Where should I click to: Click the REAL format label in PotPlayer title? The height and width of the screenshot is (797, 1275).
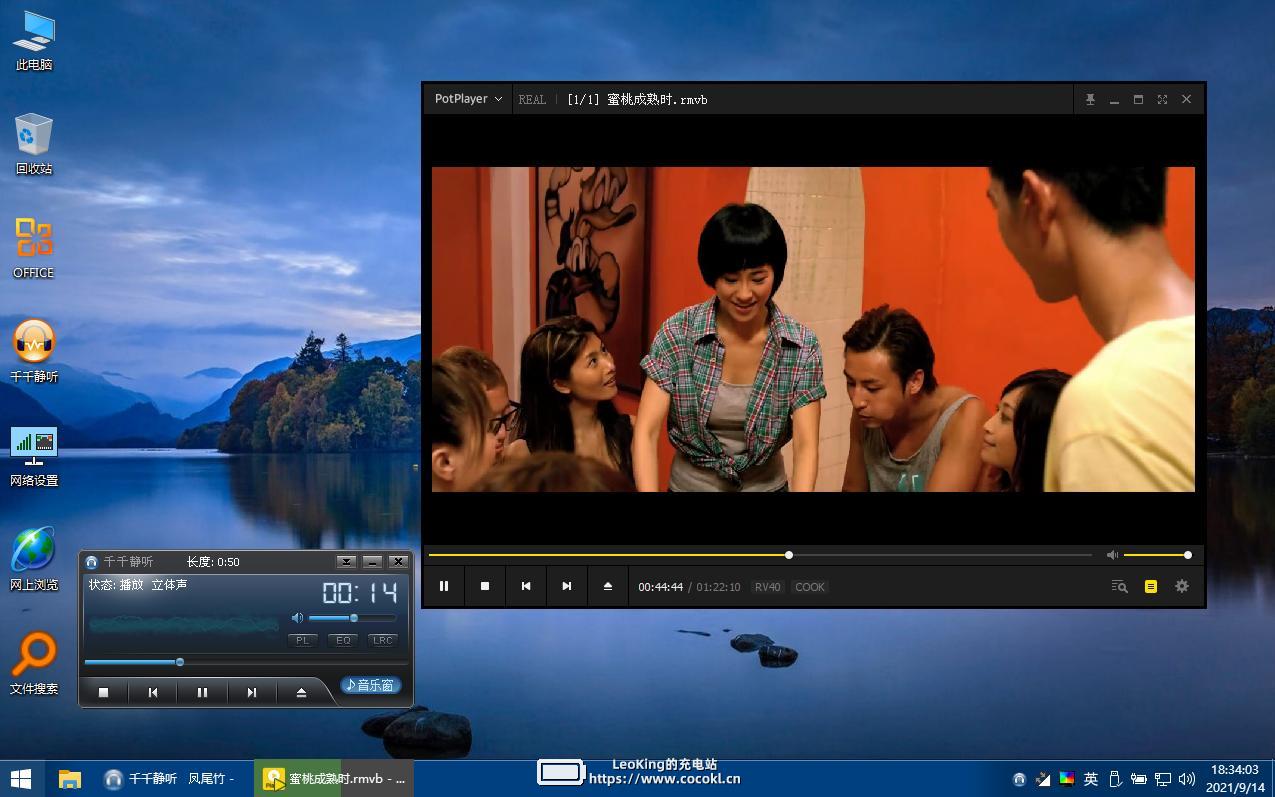532,99
